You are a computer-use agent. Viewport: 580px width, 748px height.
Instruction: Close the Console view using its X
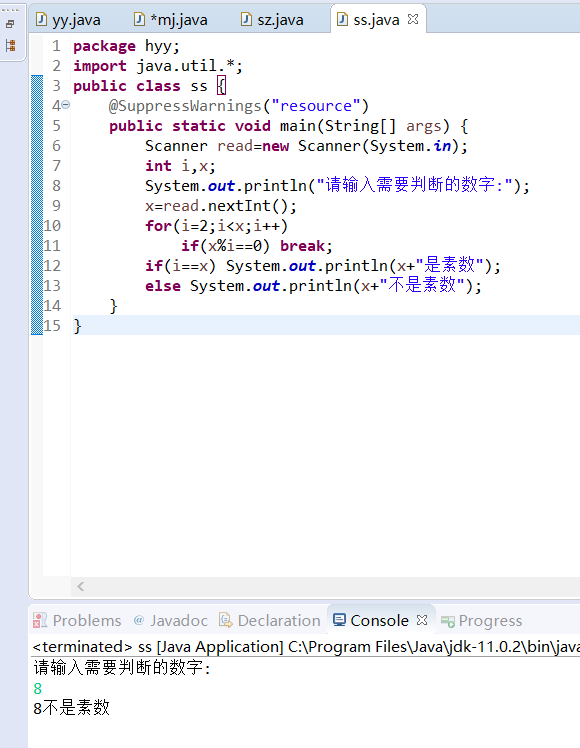click(x=422, y=620)
